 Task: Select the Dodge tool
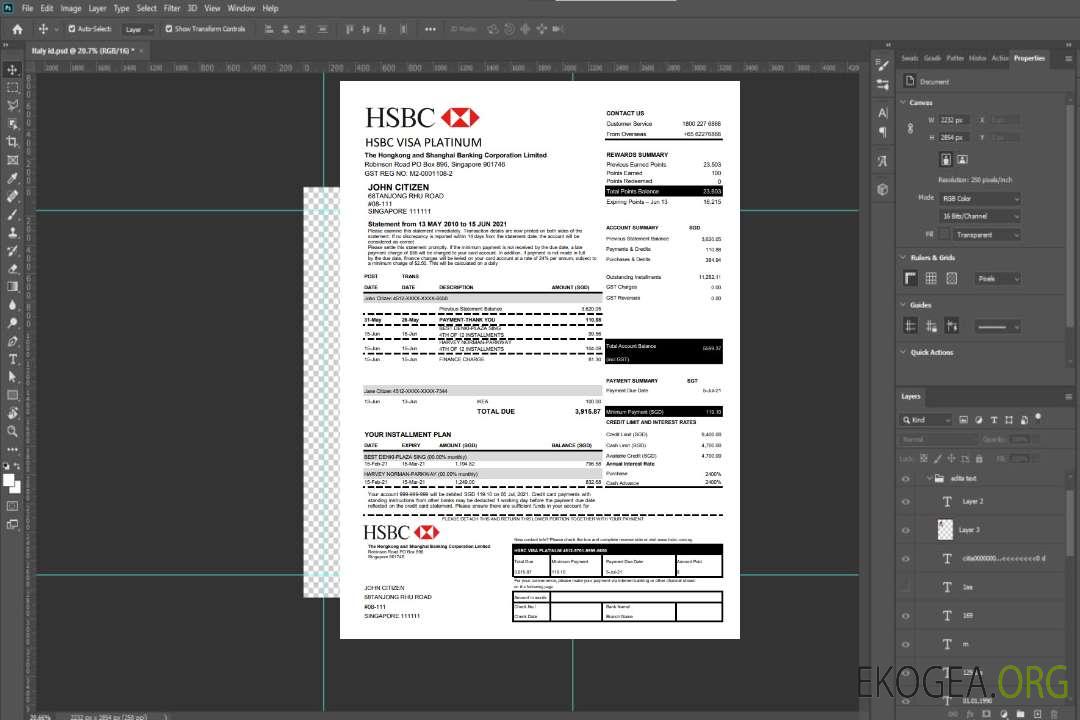tap(12, 322)
